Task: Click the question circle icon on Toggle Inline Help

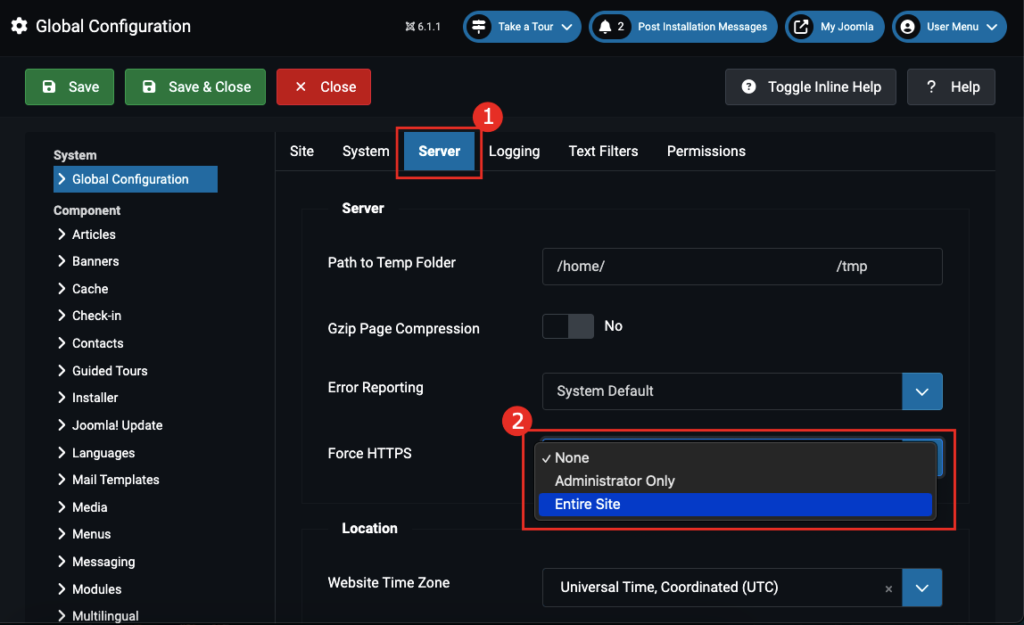Action: coord(748,87)
